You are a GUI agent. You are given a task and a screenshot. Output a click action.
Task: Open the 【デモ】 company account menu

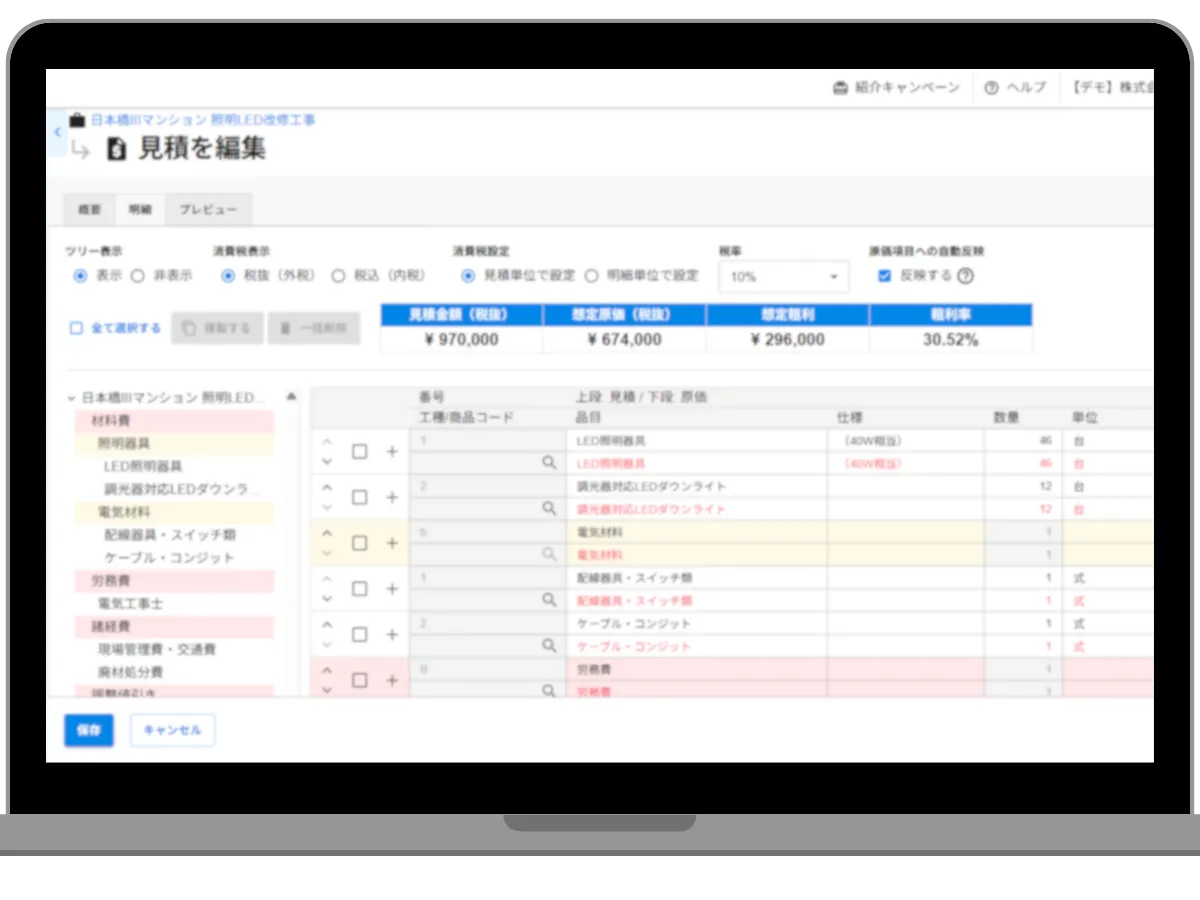tap(1112, 88)
